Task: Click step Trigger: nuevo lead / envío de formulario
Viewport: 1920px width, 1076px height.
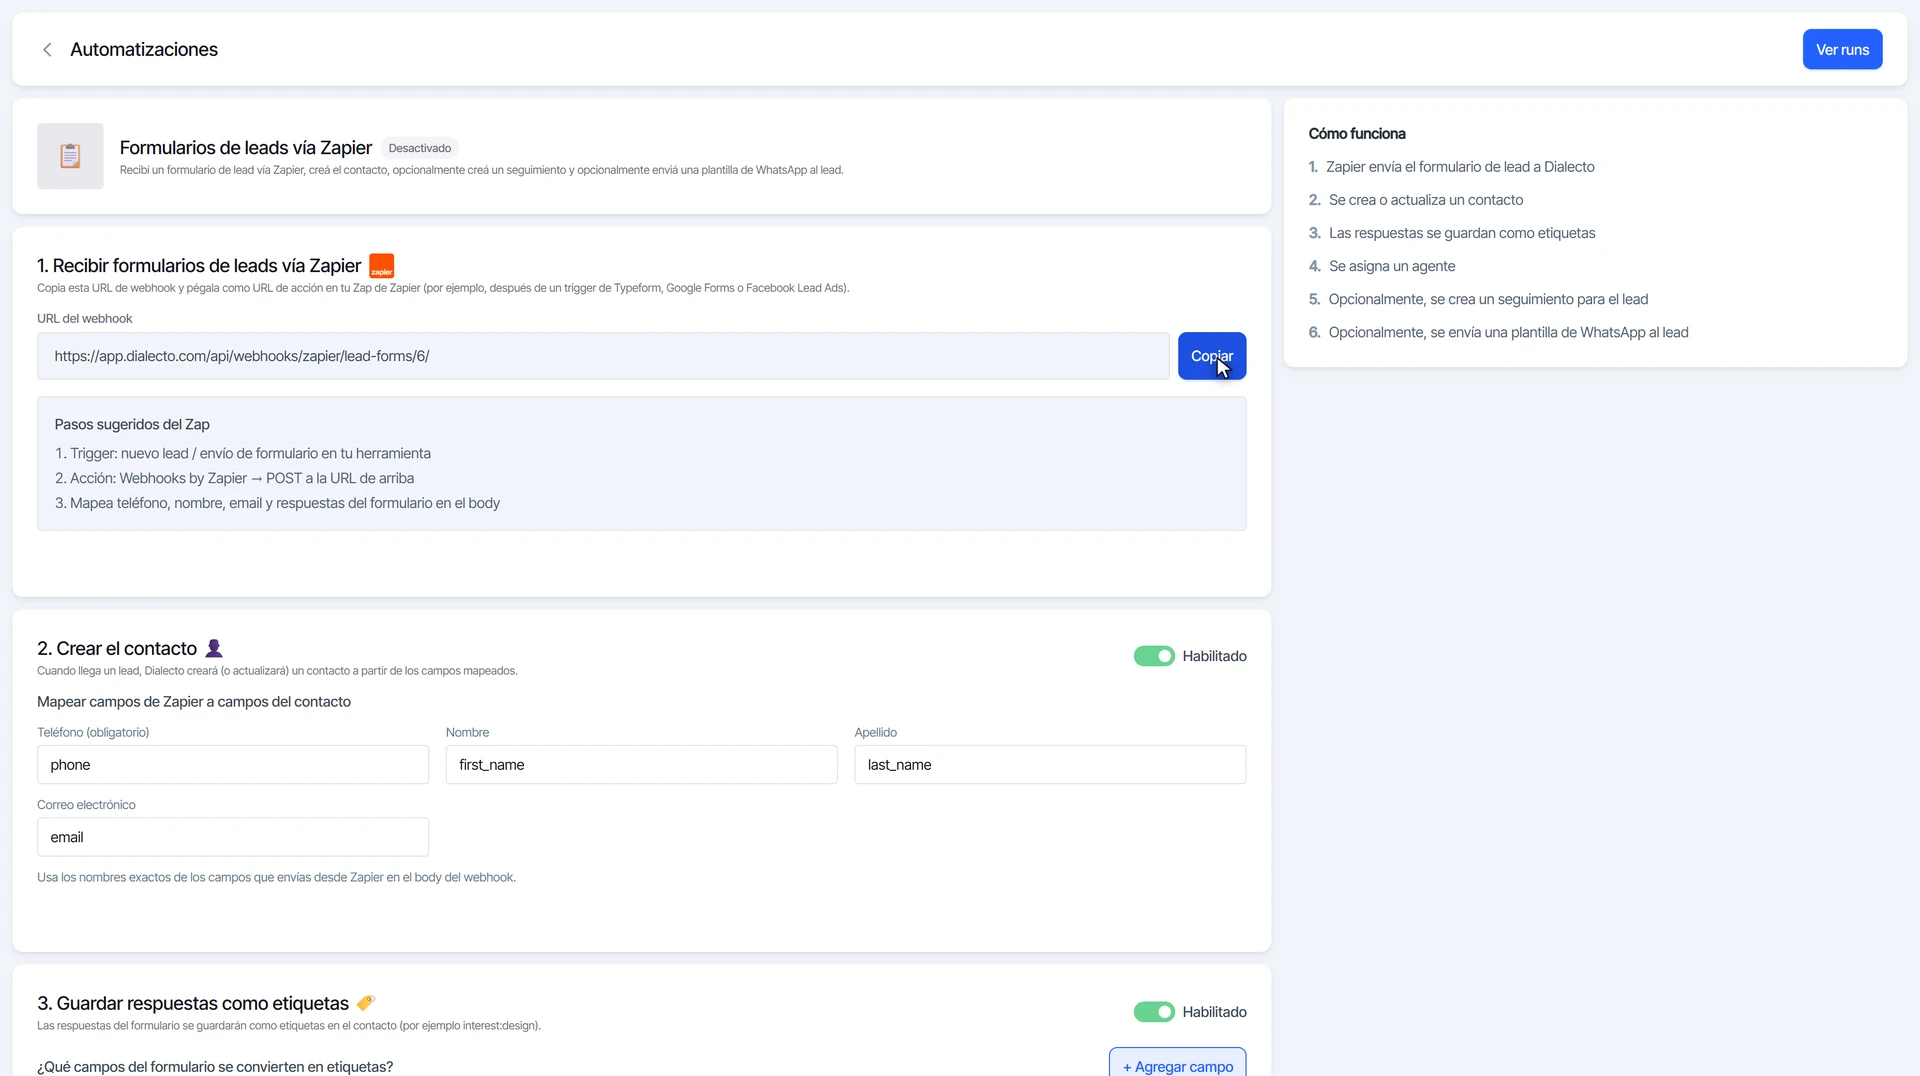Action: 243,454
